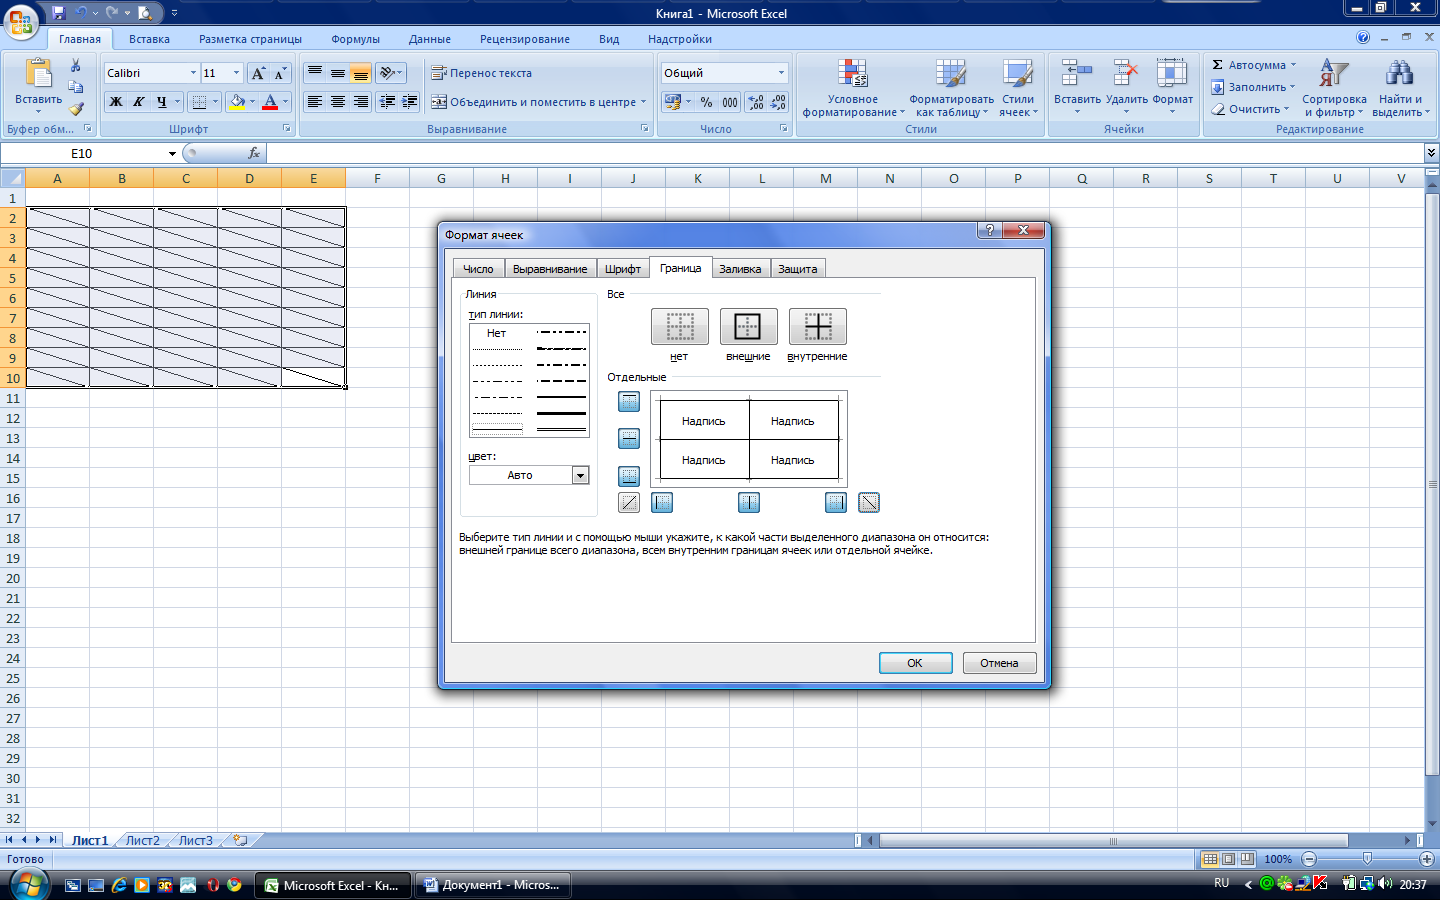
Task: Click the yellow fill color bucket
Action: click(237, 102)
